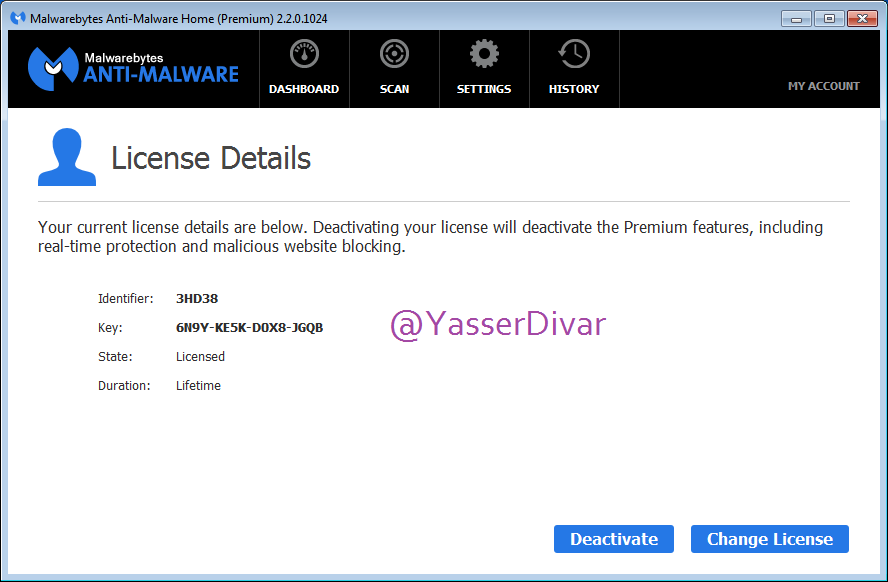Switch to the SCAN tab label
The height and width of the screenshot is (582, 888).
394,89
